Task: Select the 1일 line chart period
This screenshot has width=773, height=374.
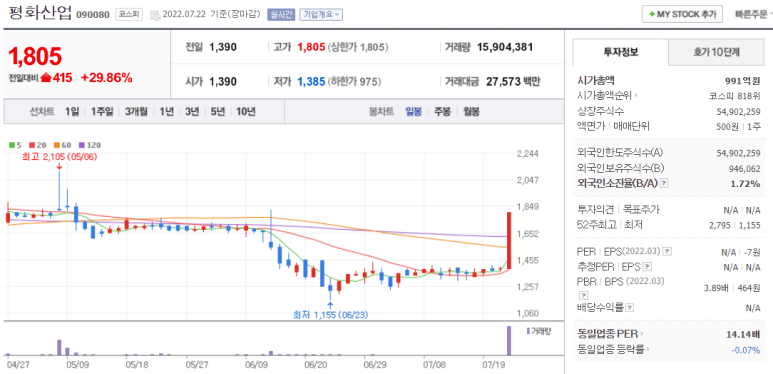Action: 72,111
